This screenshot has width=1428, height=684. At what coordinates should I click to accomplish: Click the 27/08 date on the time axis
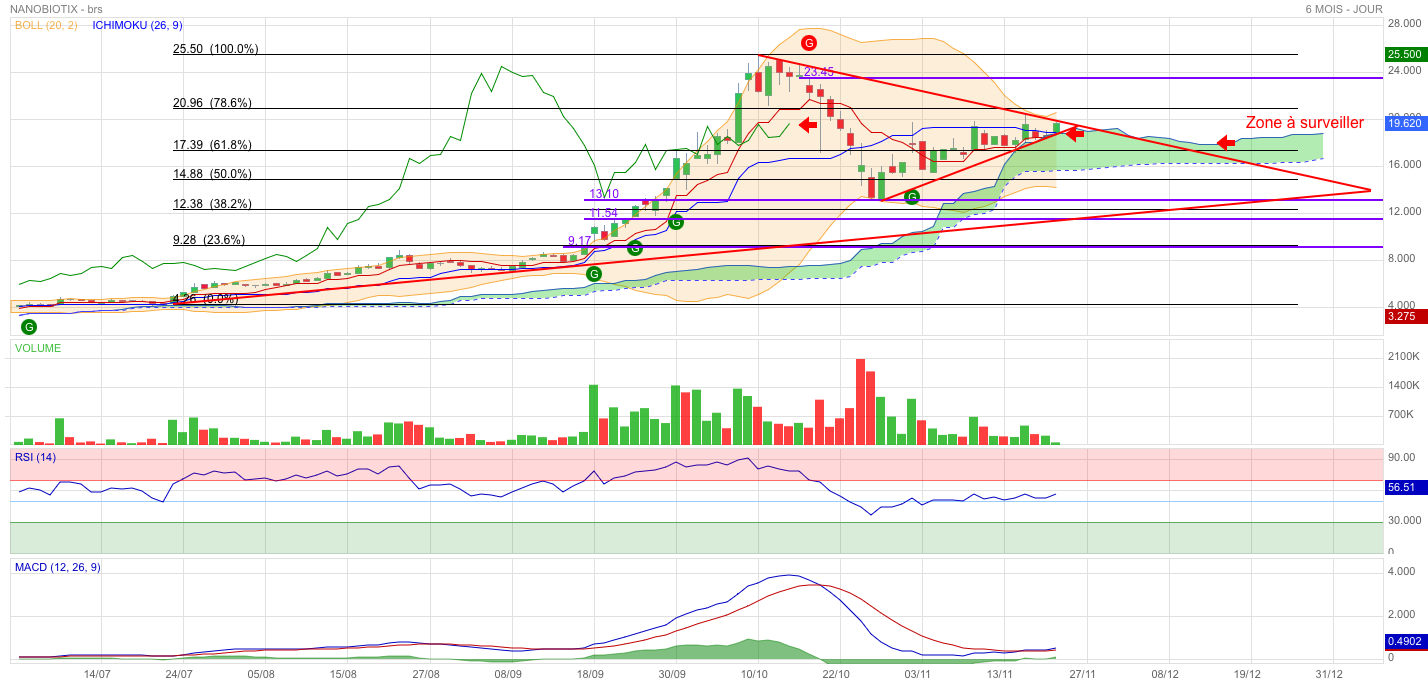click(426, 674)
